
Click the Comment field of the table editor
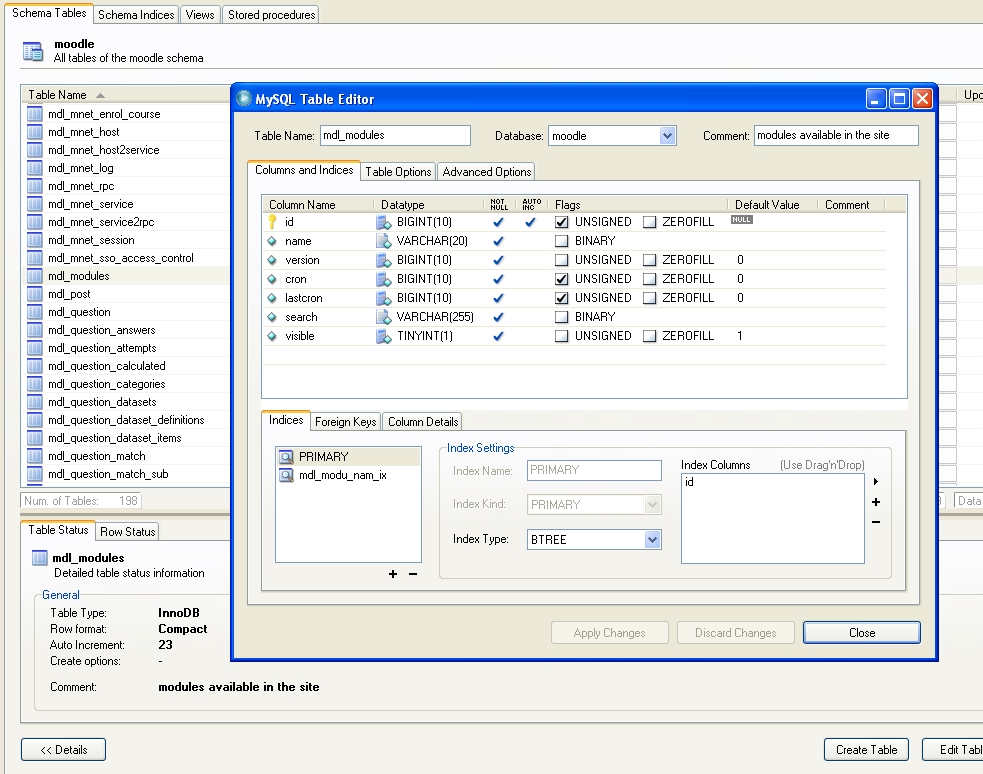(836, 135)
